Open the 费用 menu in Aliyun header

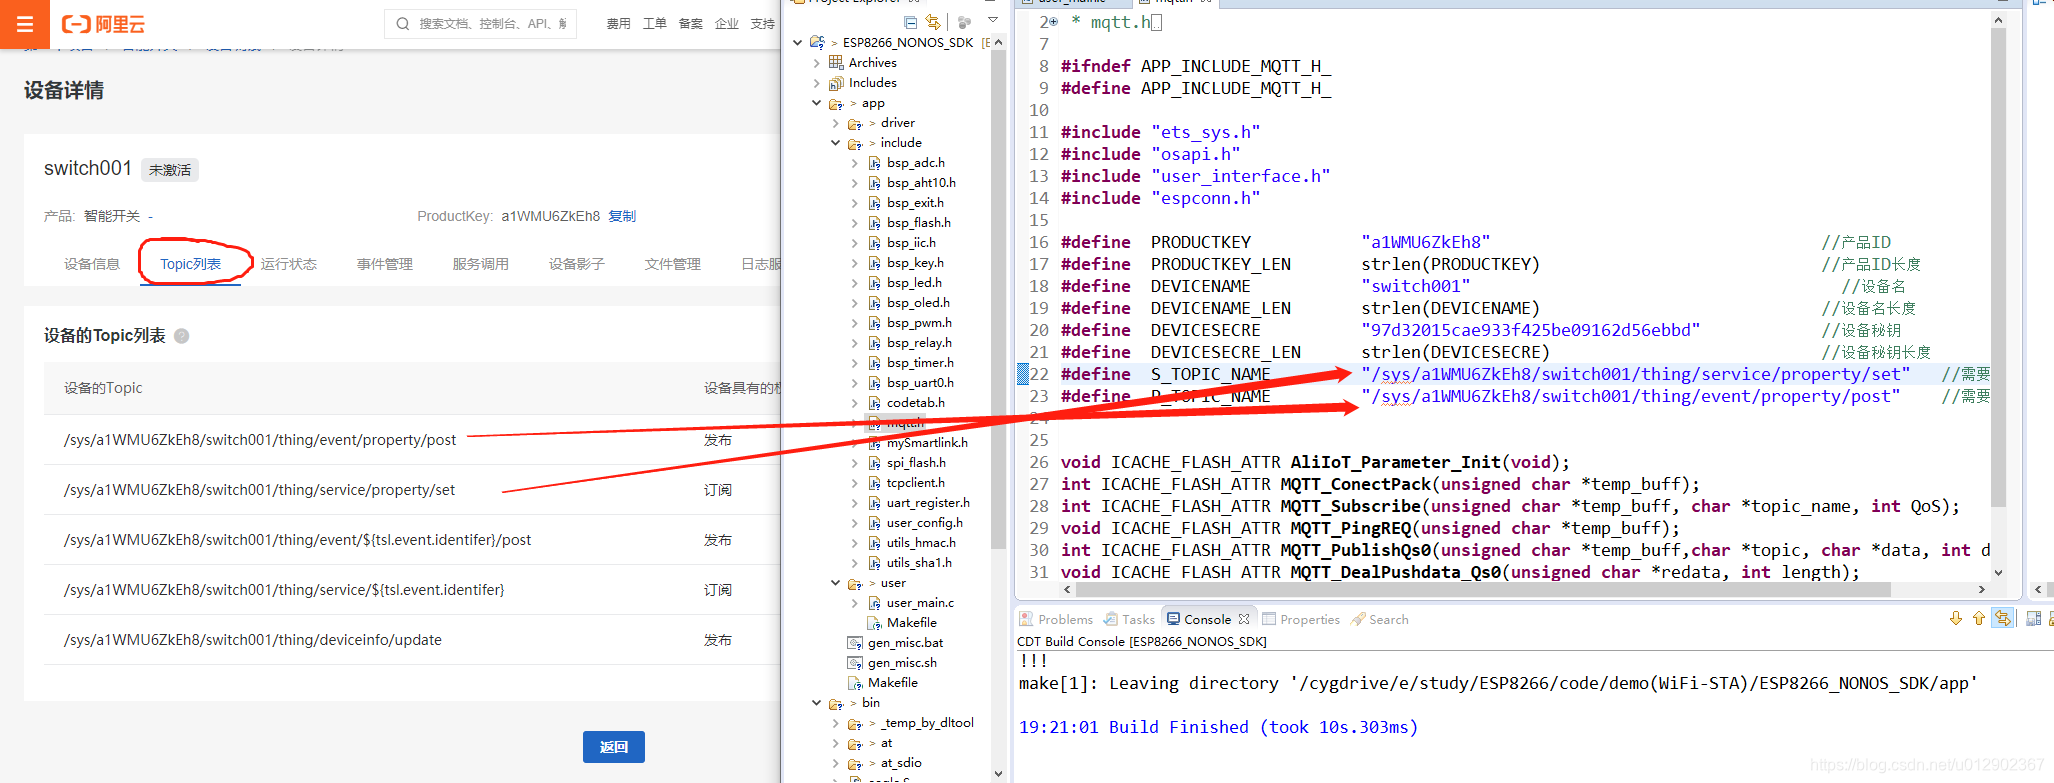pos(618,24)
